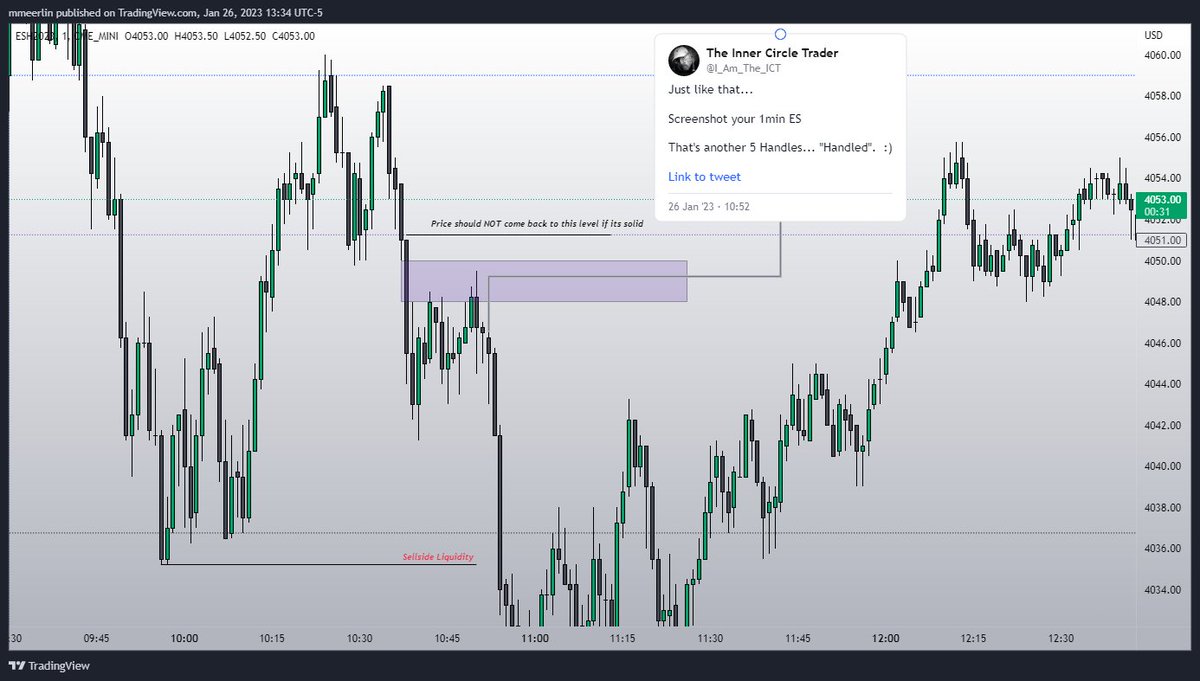Click the 4034.00 price axis value

coord(1163,589)
